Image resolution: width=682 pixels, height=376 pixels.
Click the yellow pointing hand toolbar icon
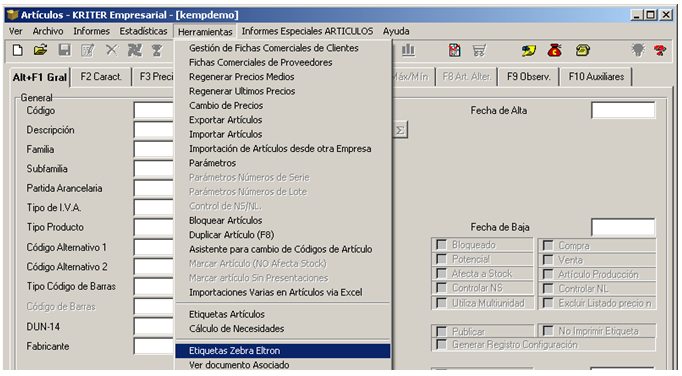pos(528,50)
